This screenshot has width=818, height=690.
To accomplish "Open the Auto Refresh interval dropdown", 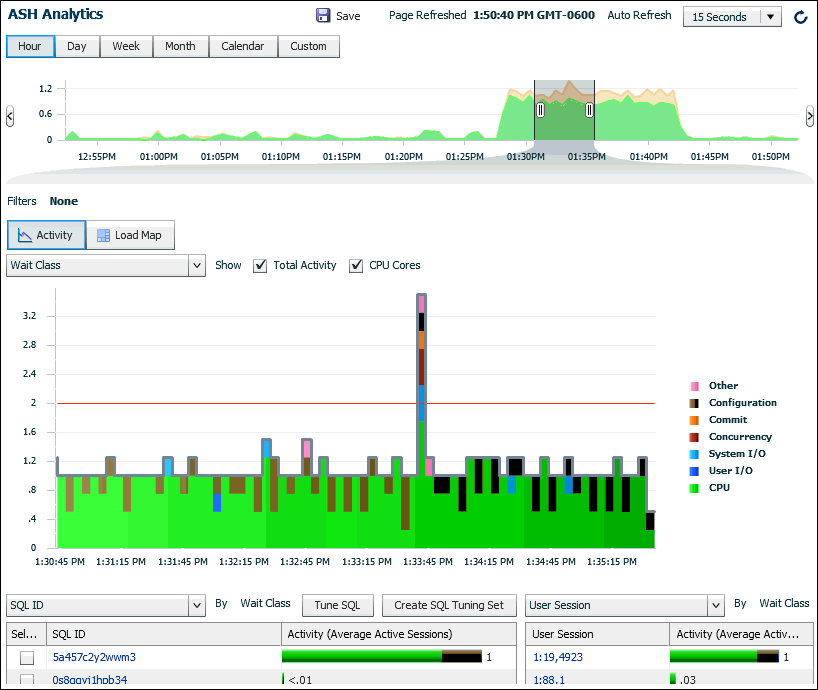I will [770, 17].
